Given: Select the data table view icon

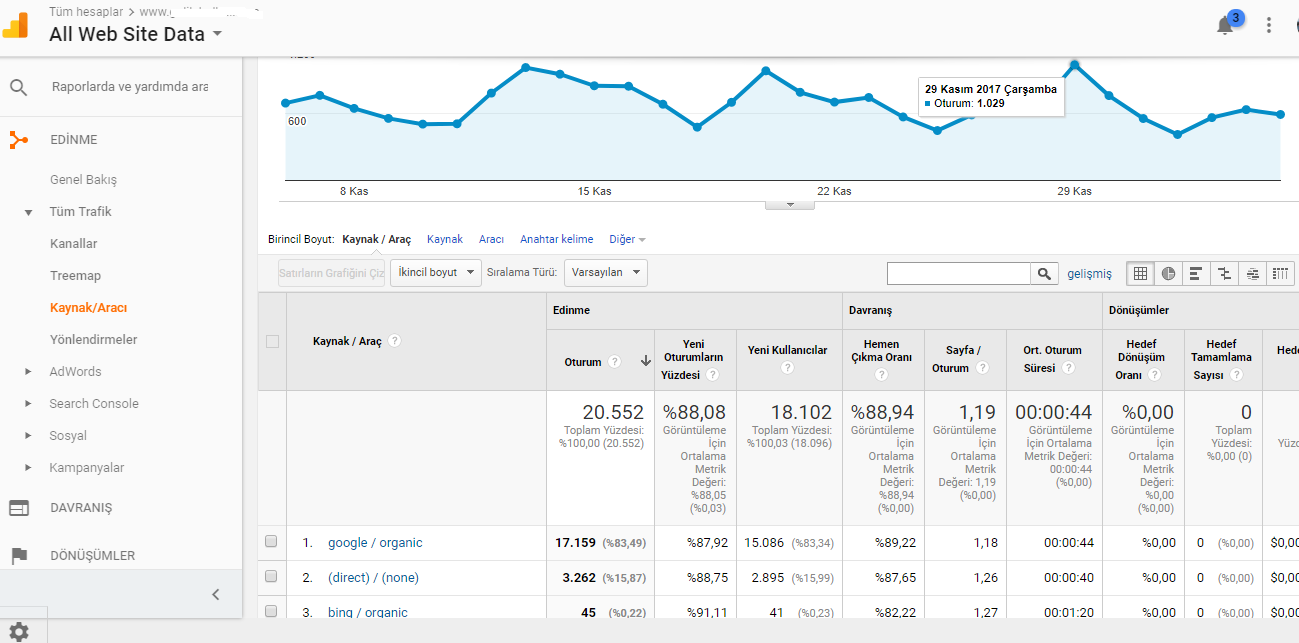Looking at the screenshot, I should tap(1140, 273).
